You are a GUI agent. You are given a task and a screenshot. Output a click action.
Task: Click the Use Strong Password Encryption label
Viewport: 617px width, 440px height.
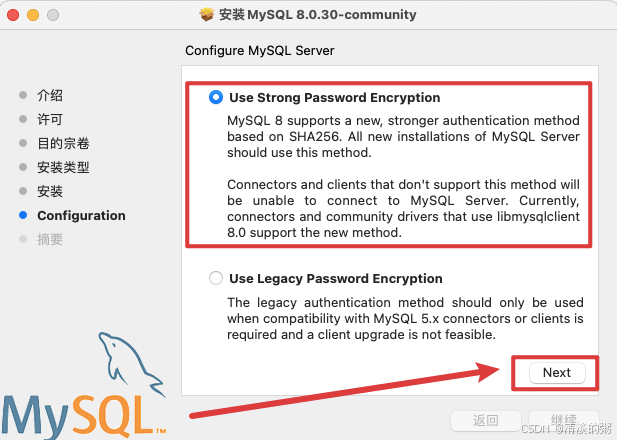pyautogui.click(x=334, y=98)
